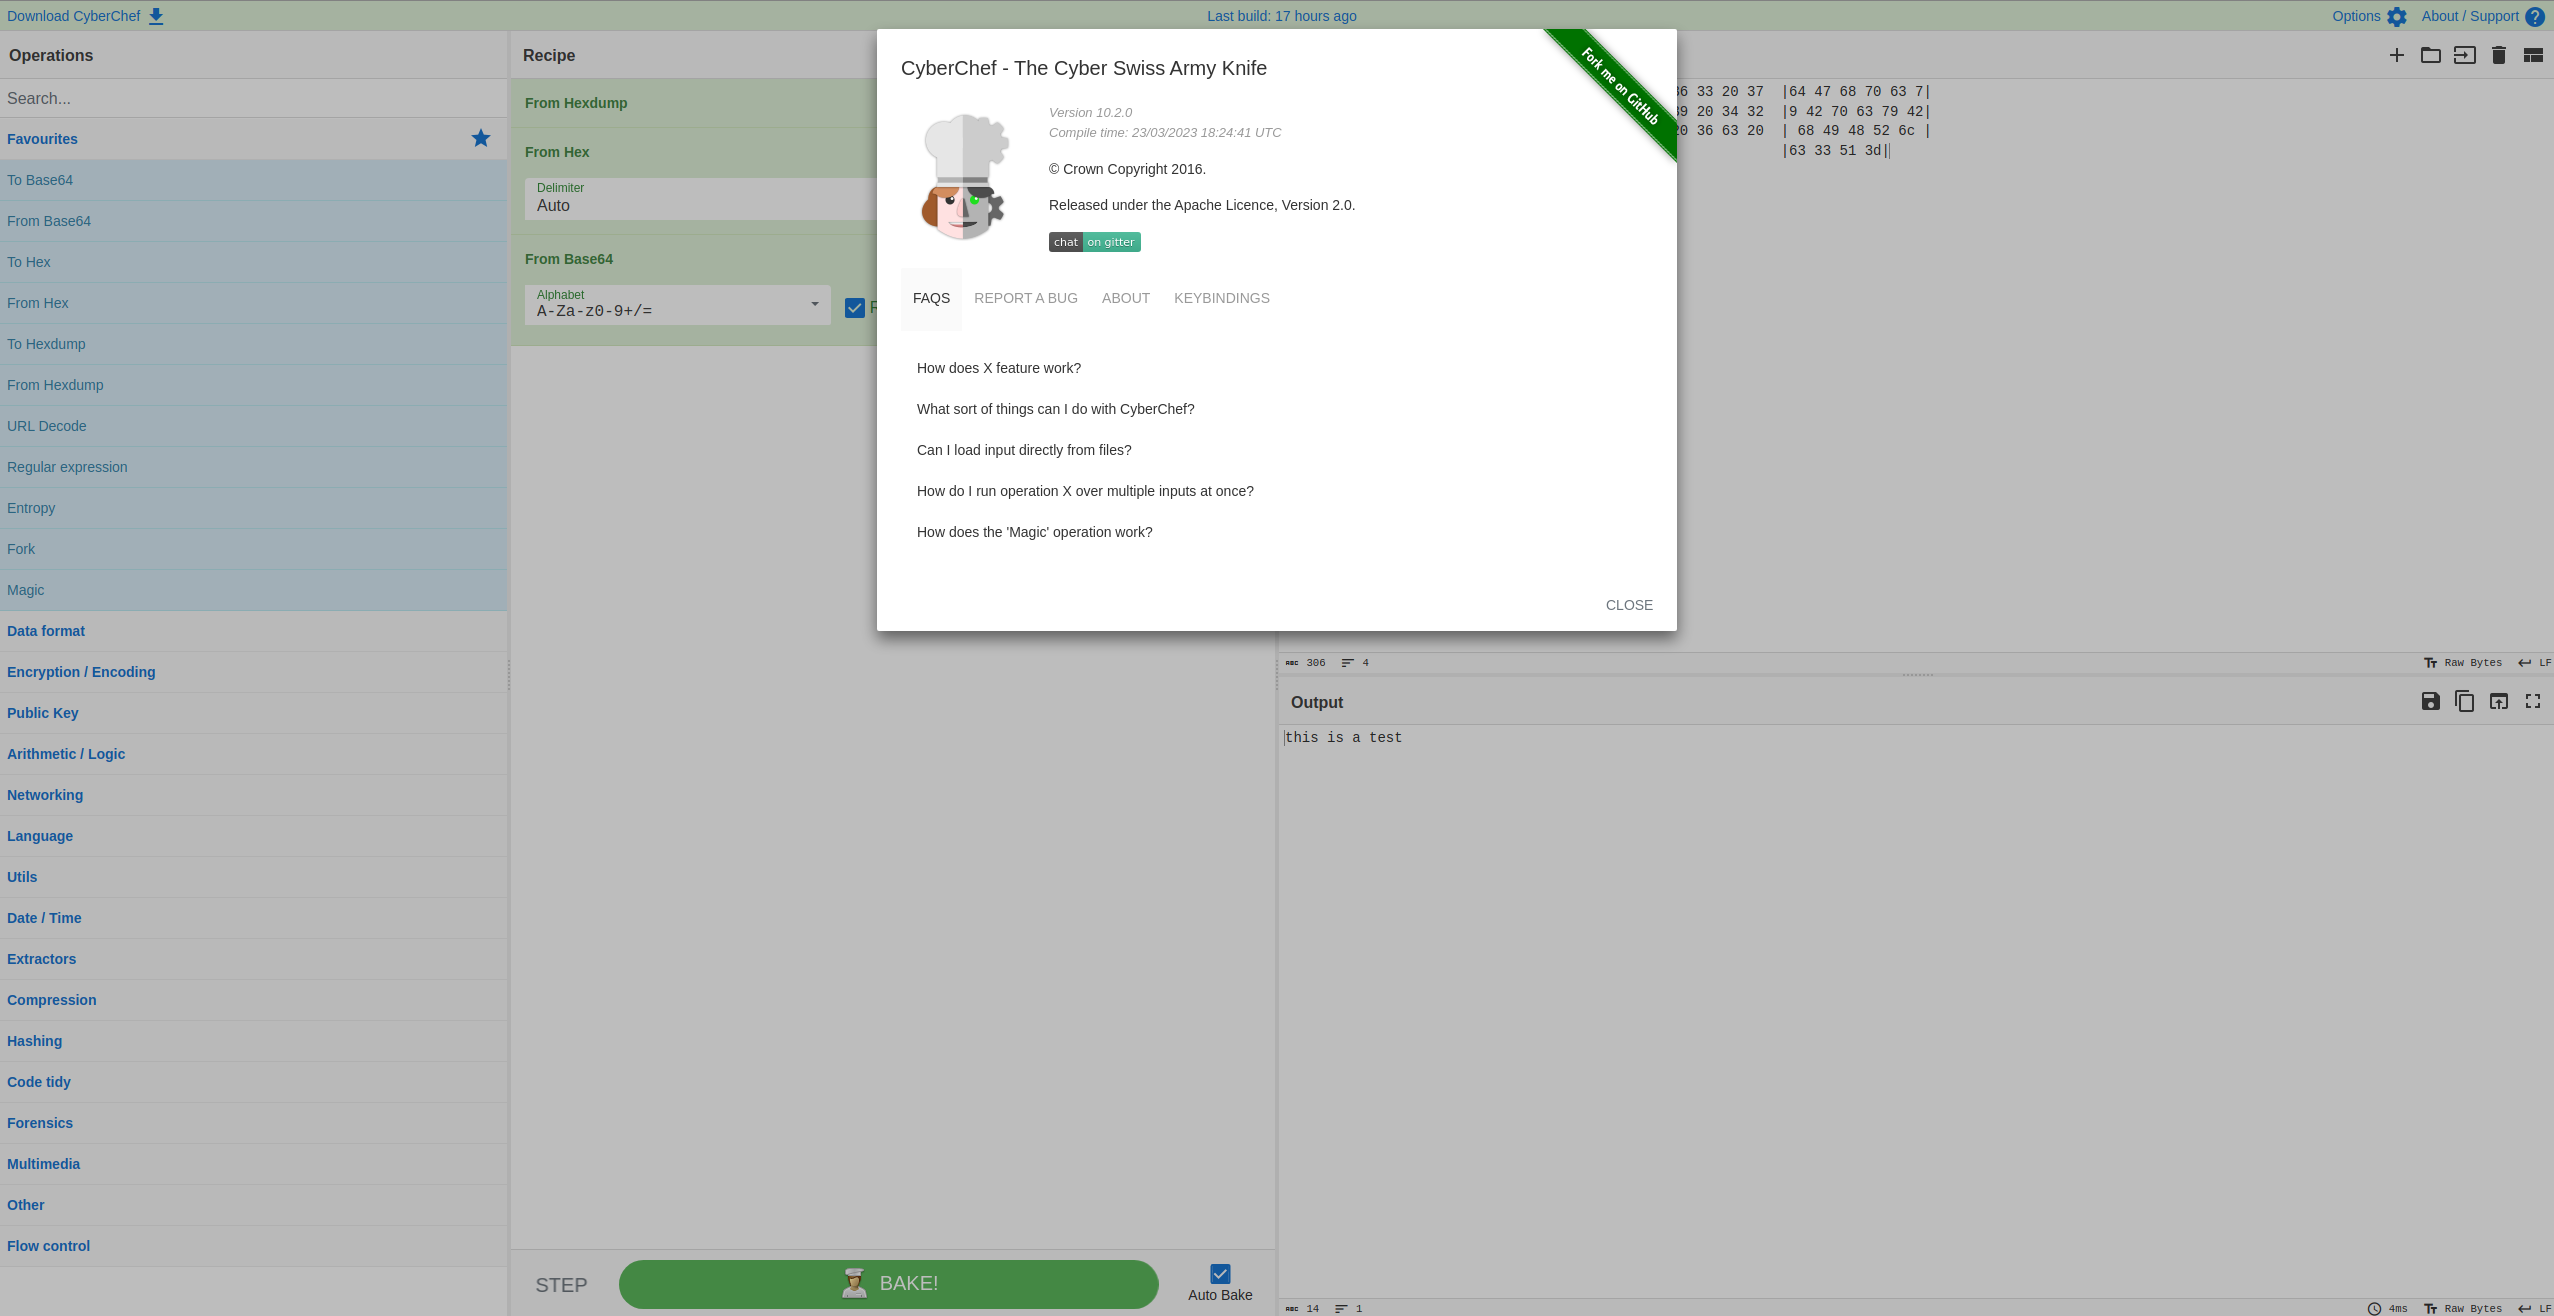Open a file as input using the folder icon
2554x1316 pixels.
(2431, 55)
